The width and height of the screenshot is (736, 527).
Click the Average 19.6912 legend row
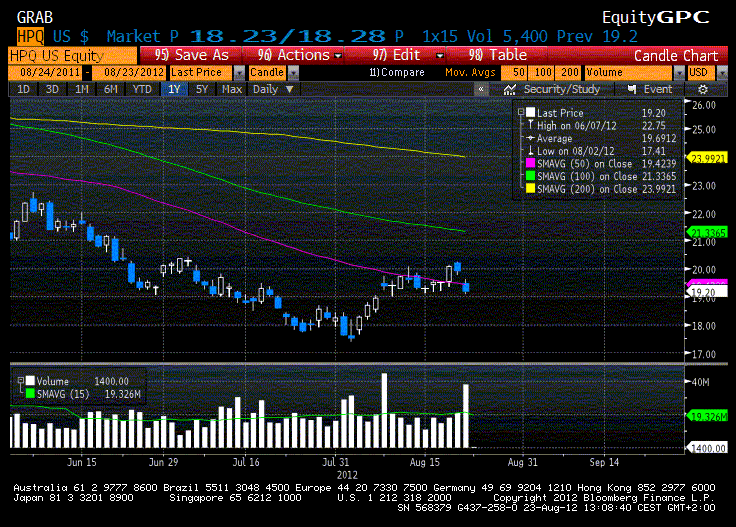(603, 138)
